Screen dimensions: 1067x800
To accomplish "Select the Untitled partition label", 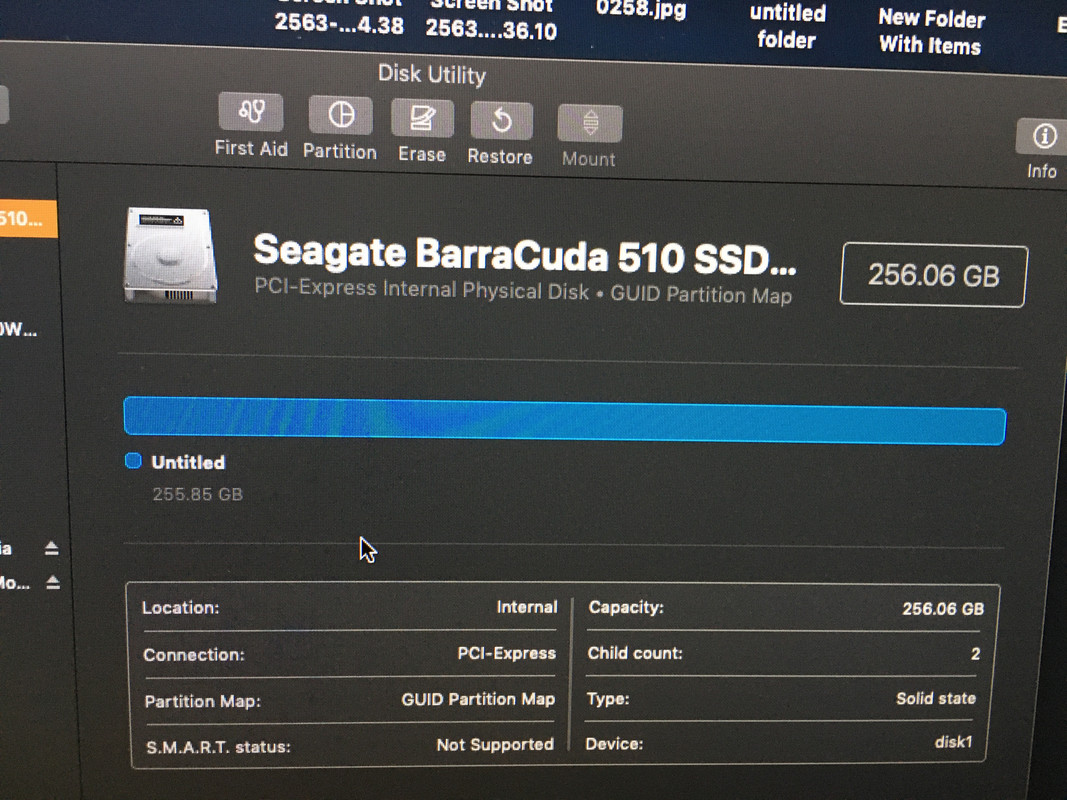I will [188, 462].
